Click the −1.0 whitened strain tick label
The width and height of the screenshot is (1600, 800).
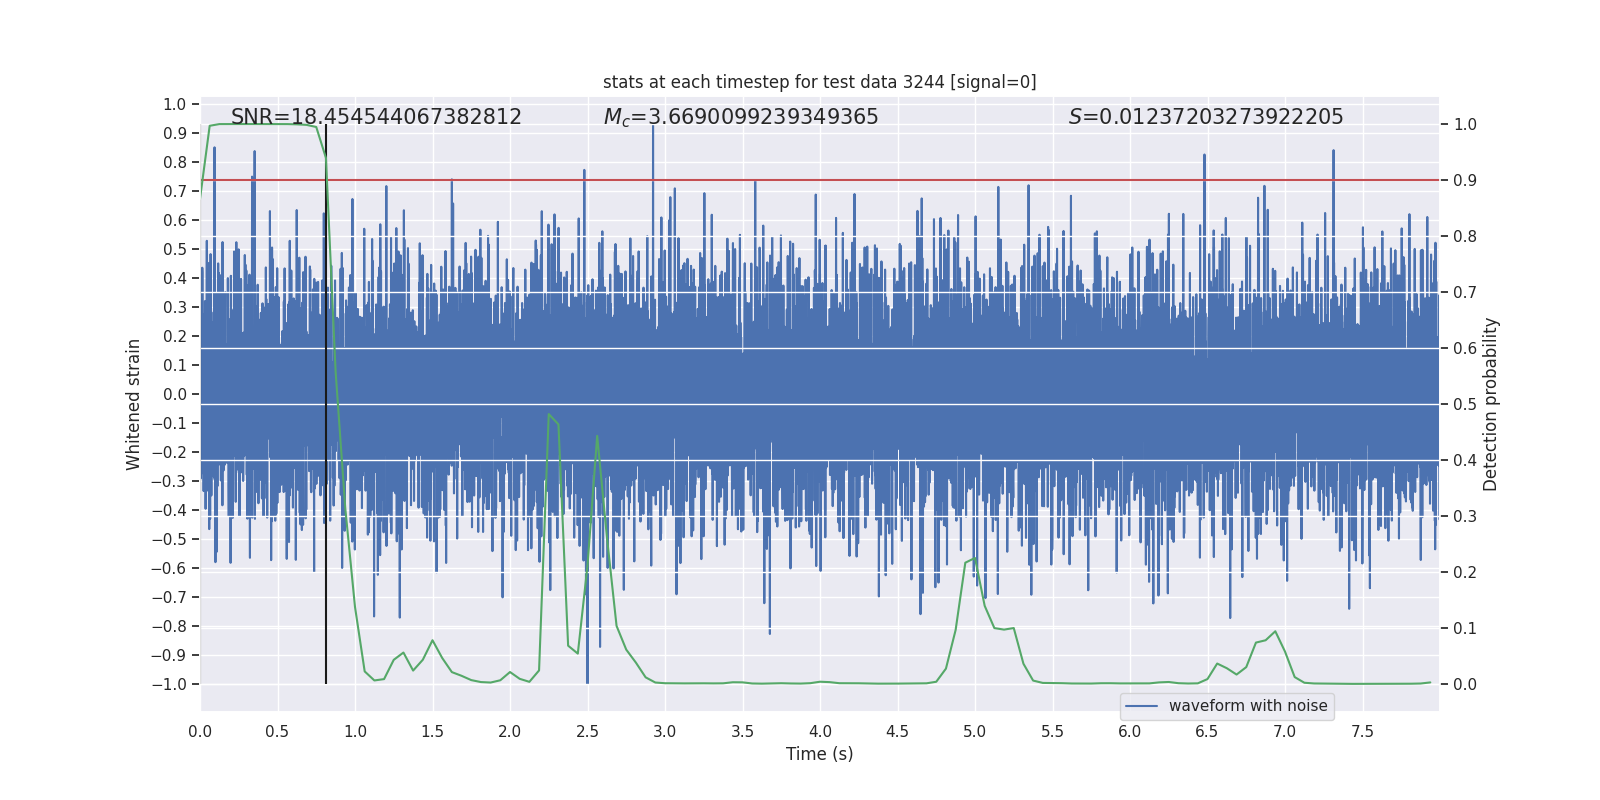tap(169, 684)
